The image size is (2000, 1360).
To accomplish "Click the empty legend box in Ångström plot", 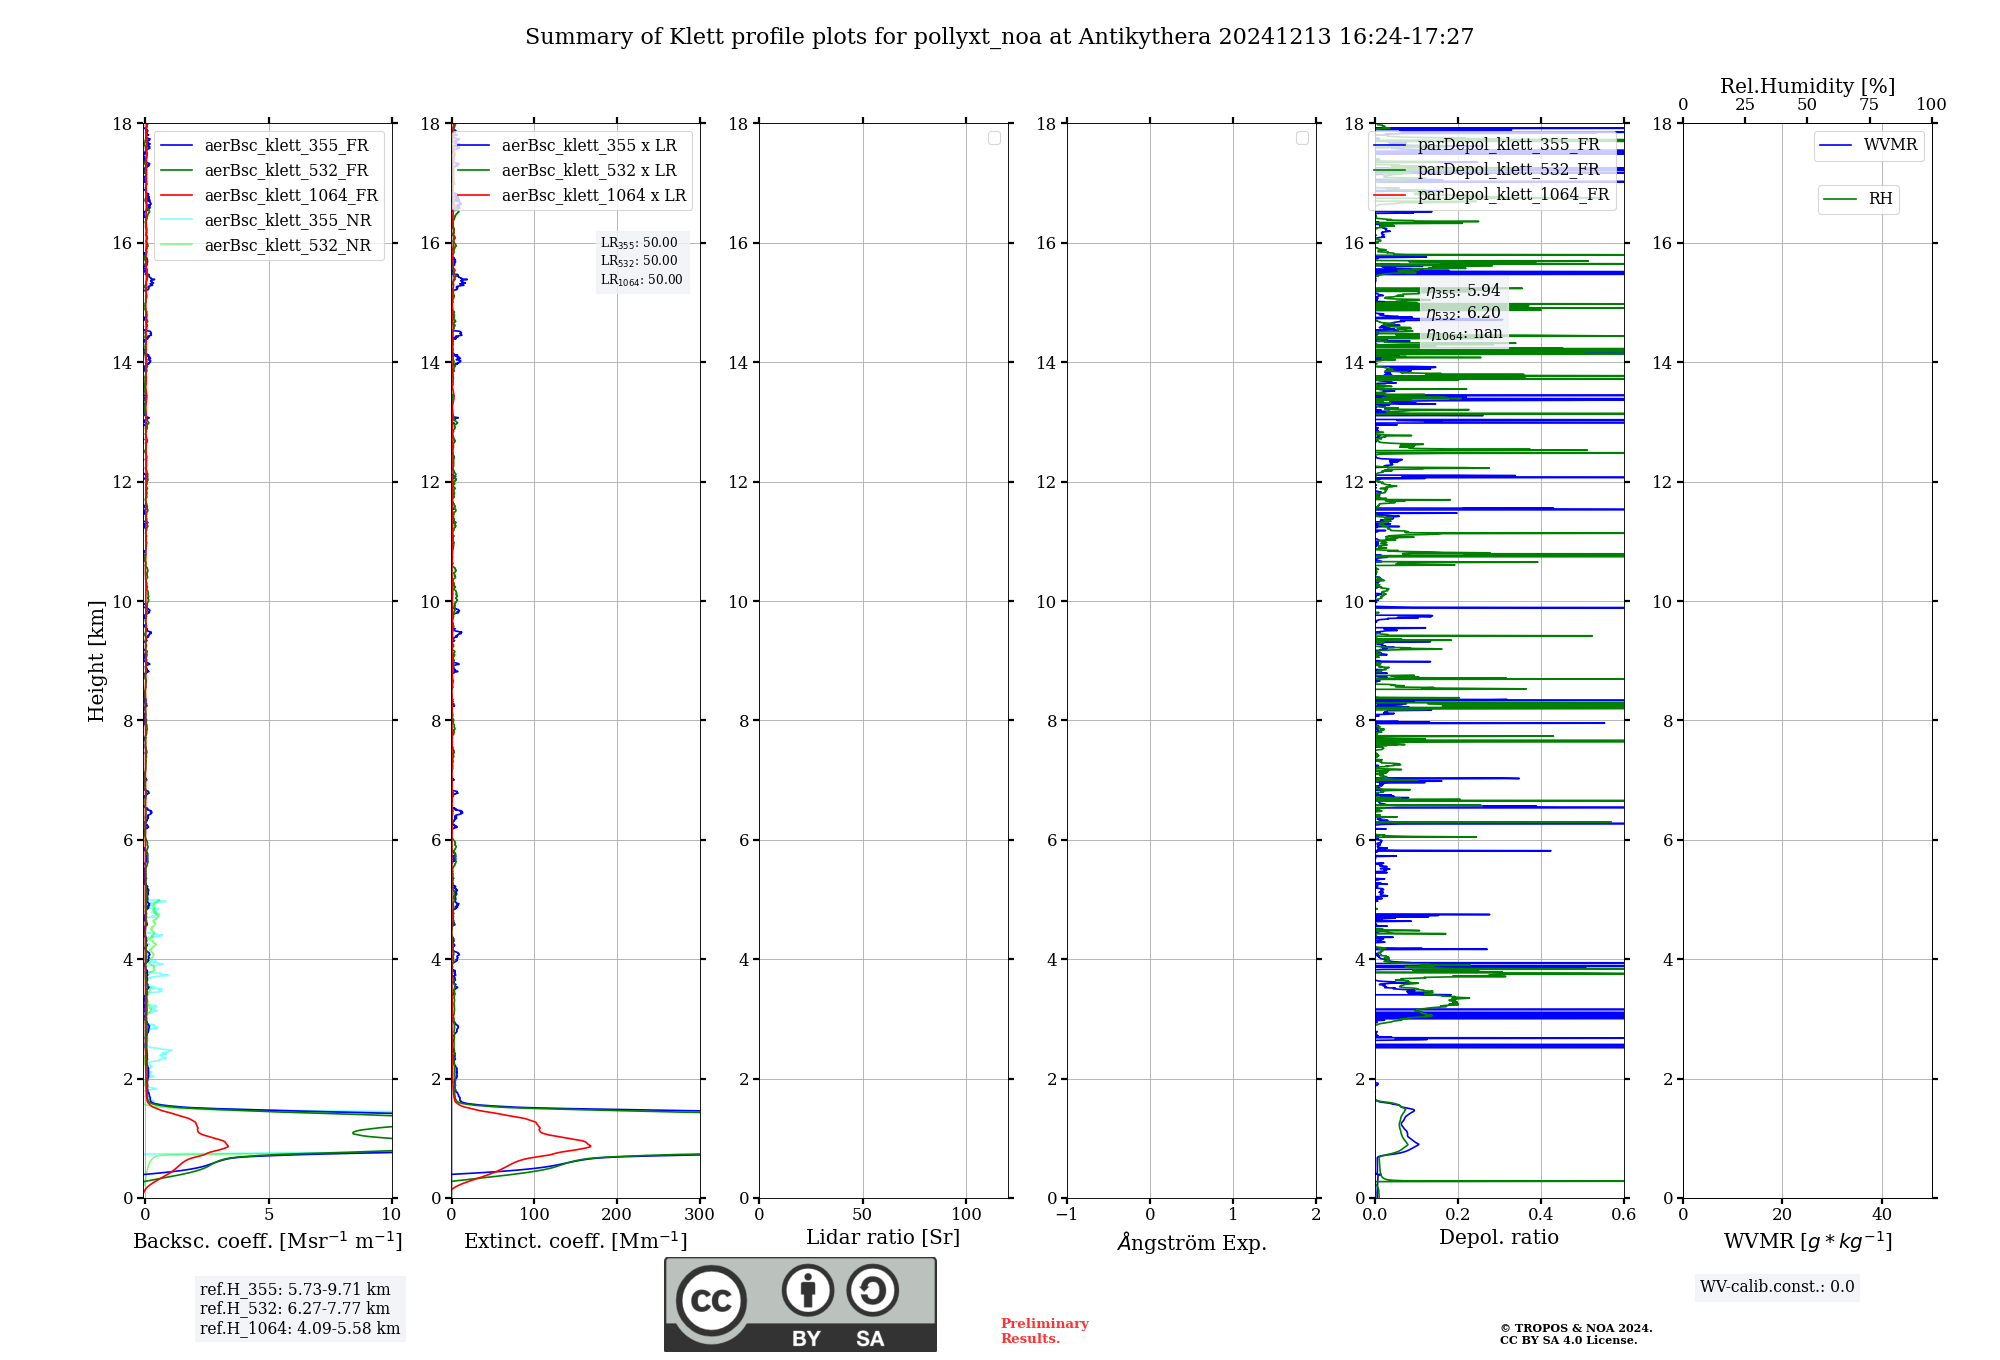I will (1302, 138).
